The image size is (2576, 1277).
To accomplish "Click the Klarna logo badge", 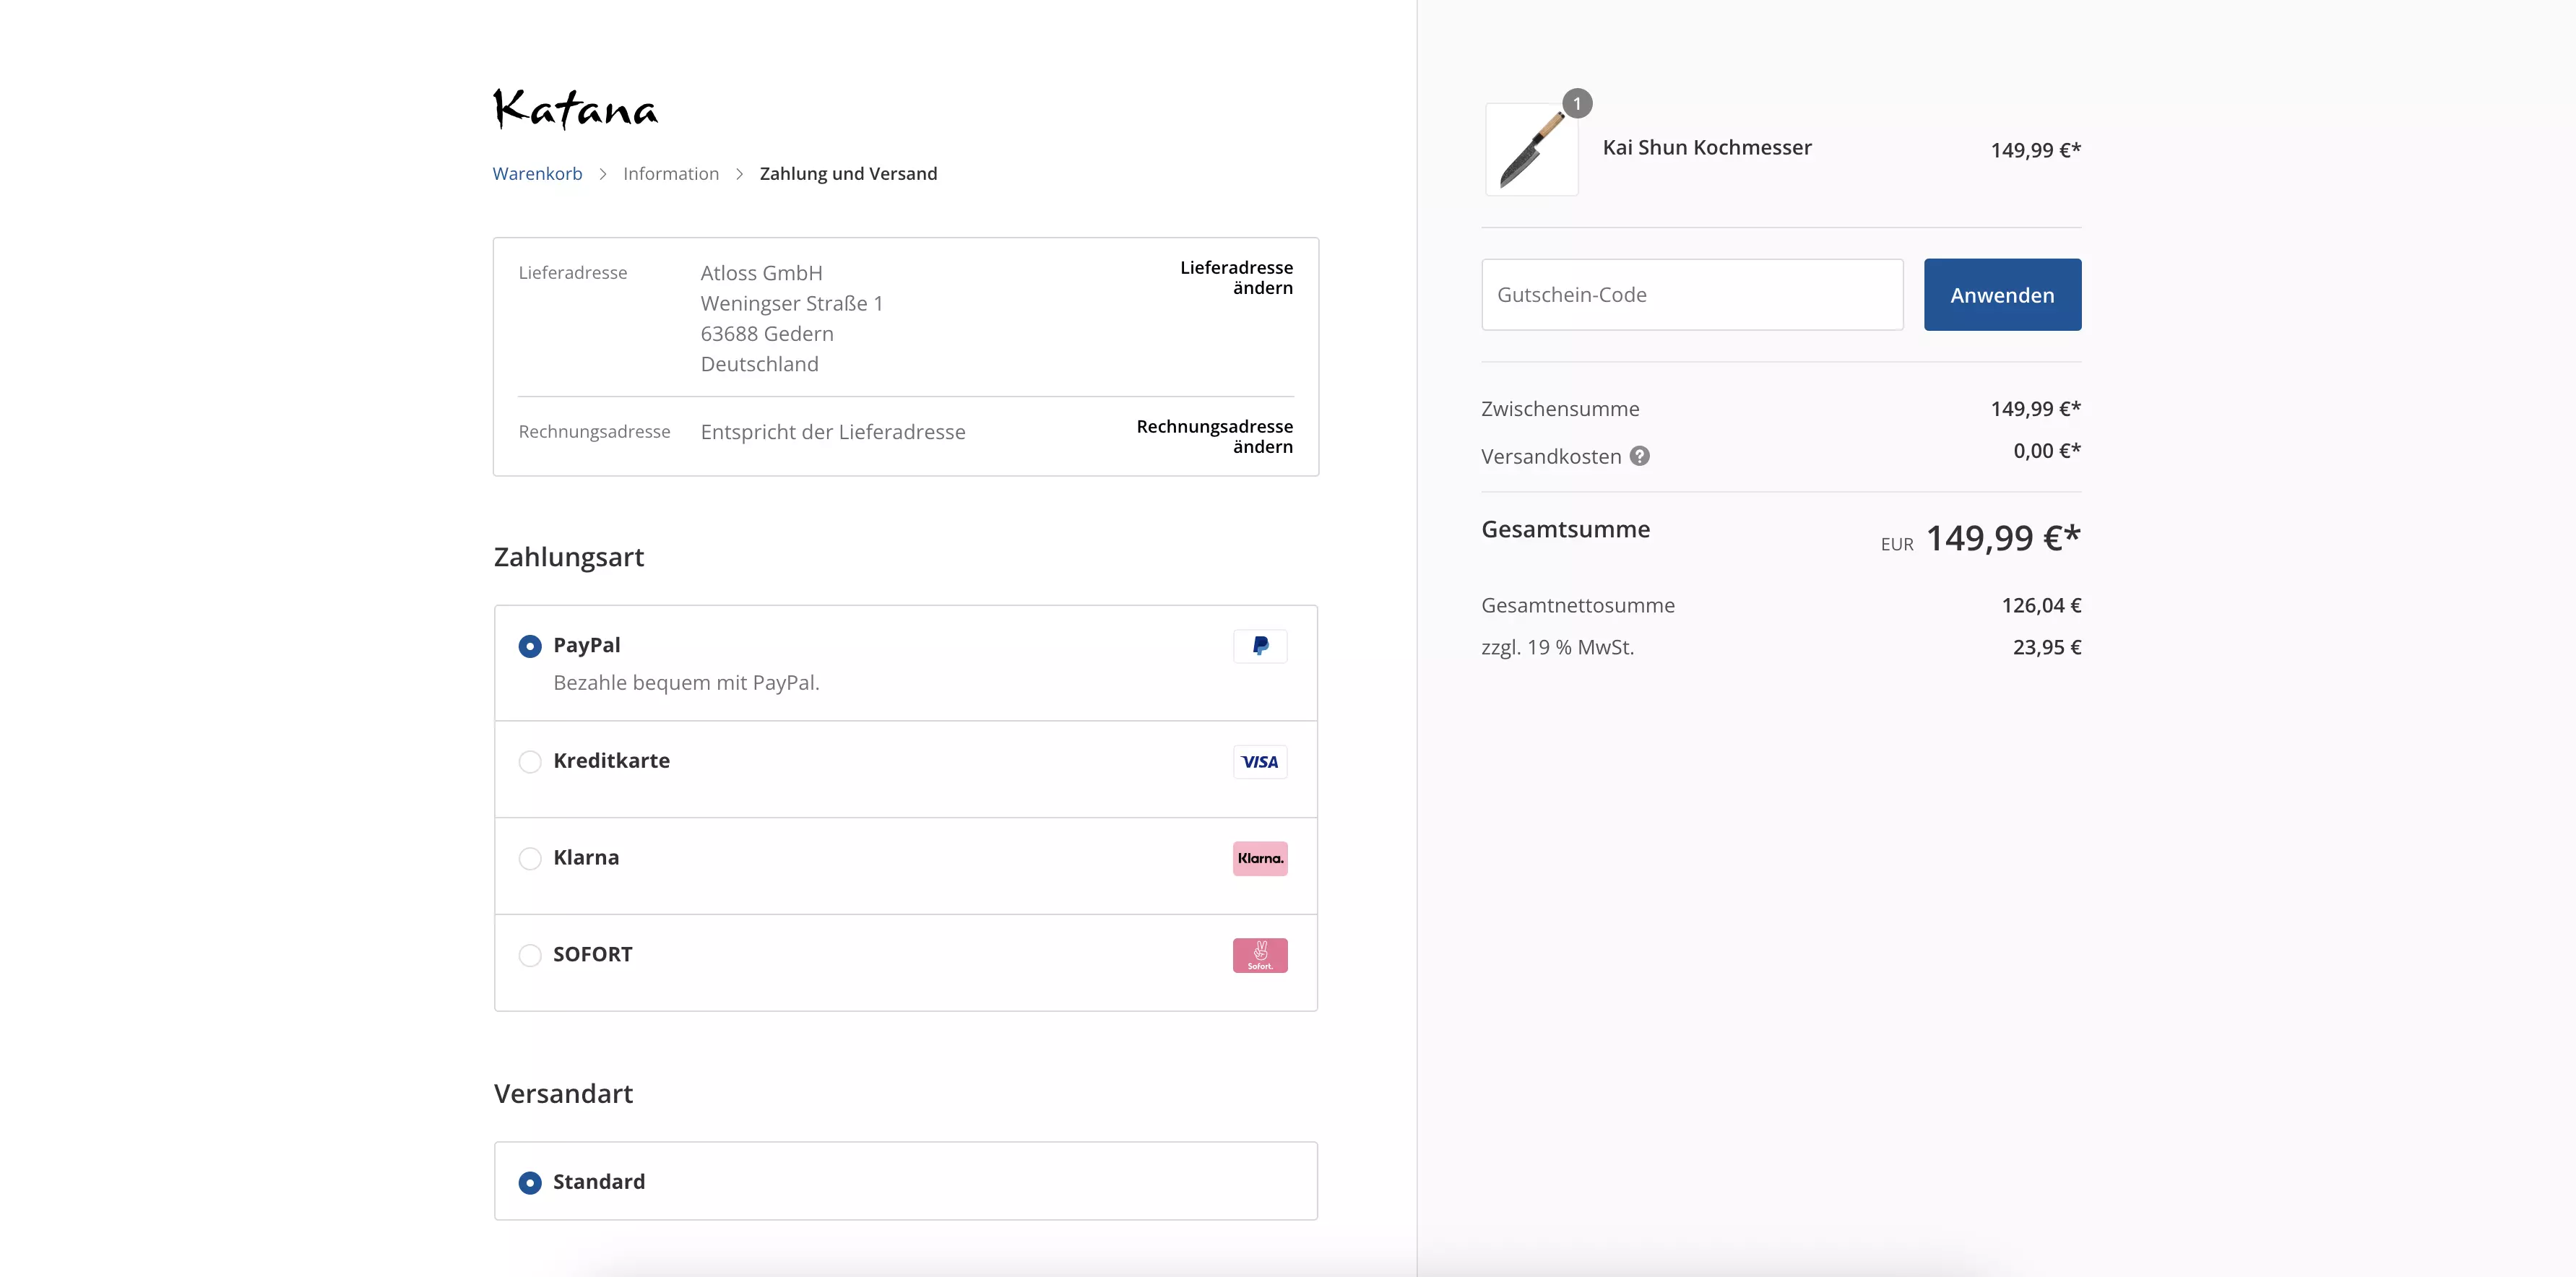I will point(1260,858).
